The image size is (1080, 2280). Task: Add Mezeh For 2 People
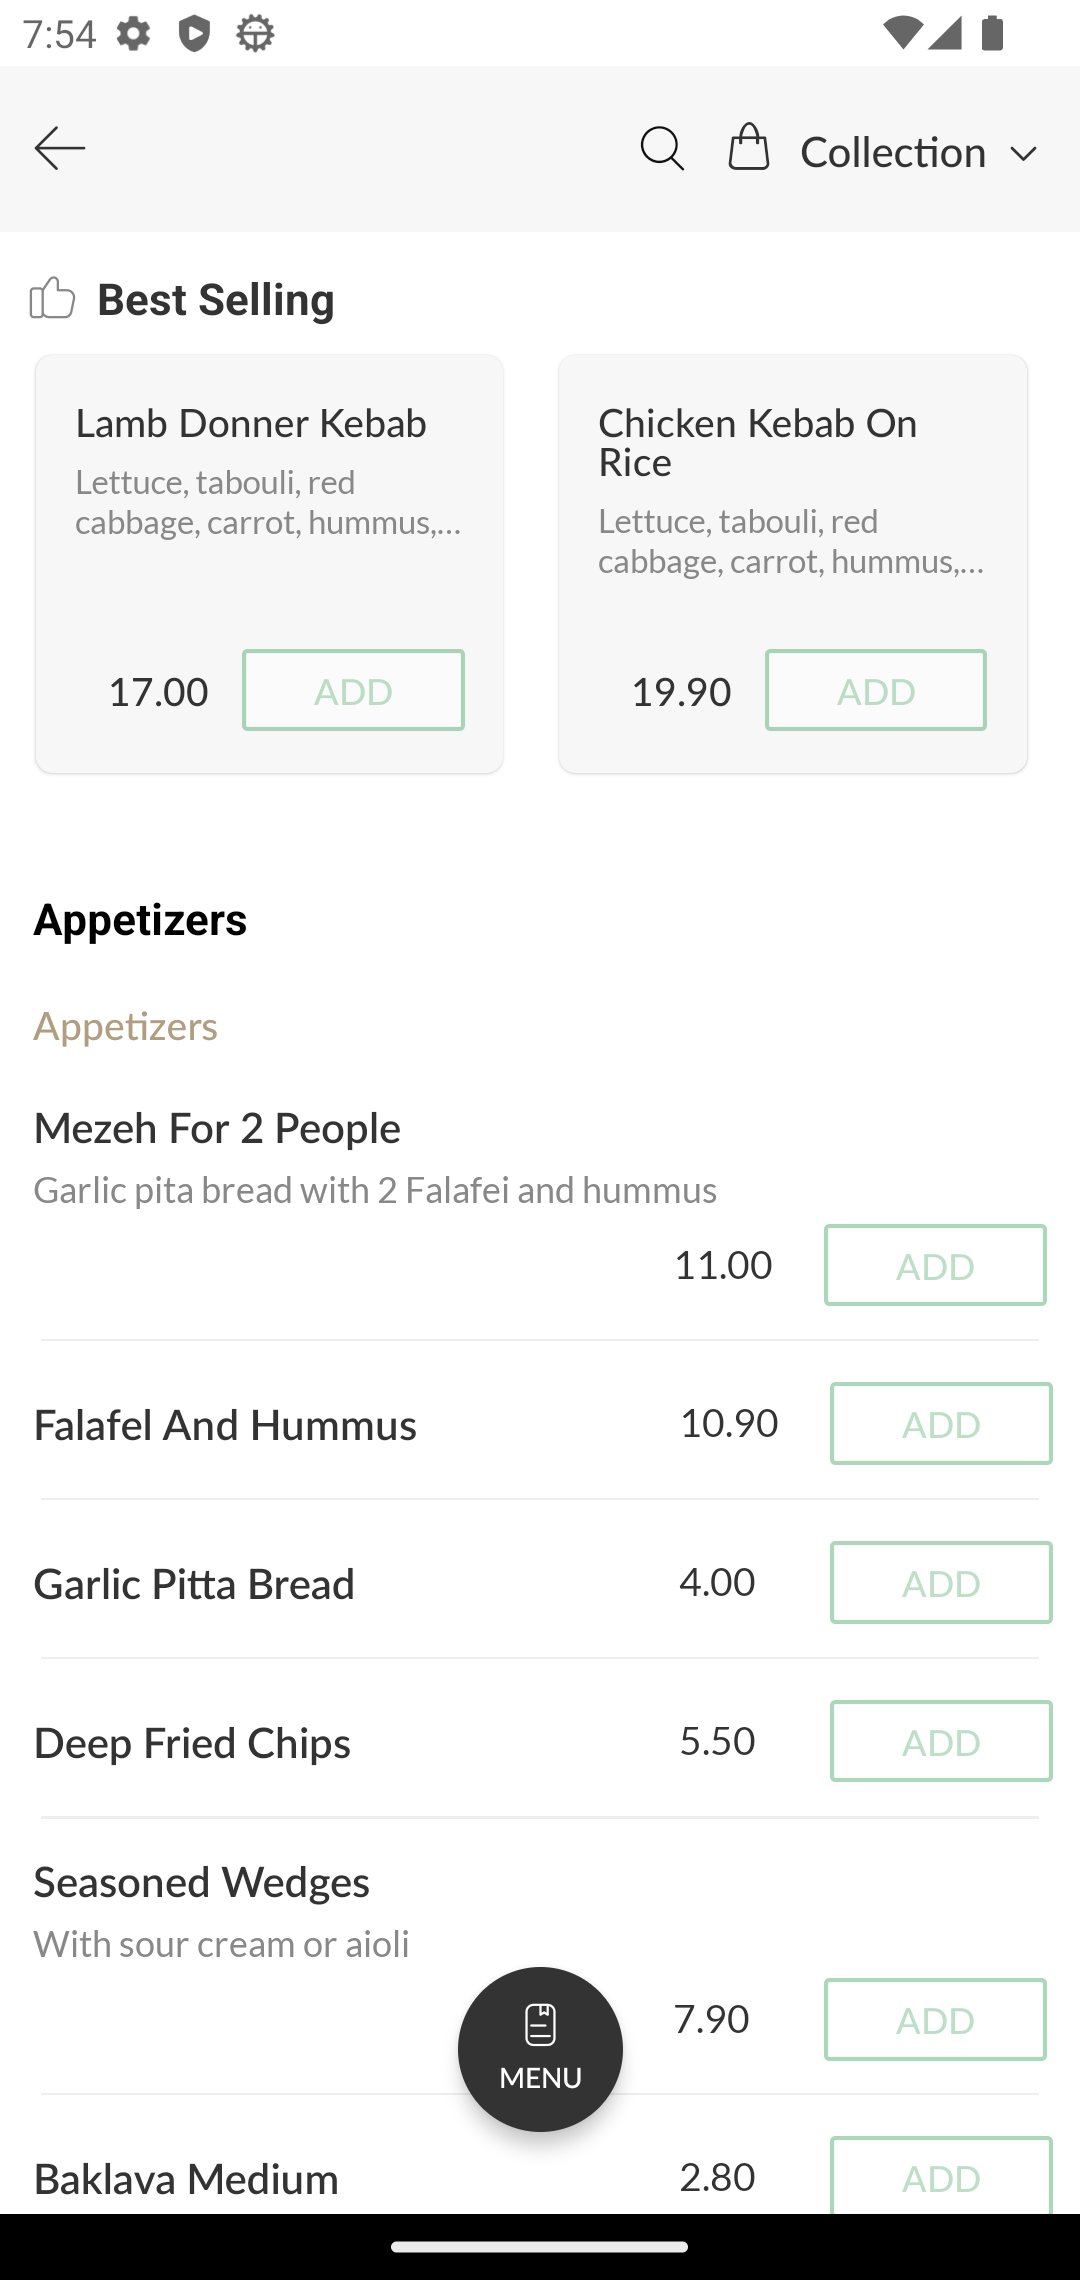pyautogui.click(x=934, y=1265)
